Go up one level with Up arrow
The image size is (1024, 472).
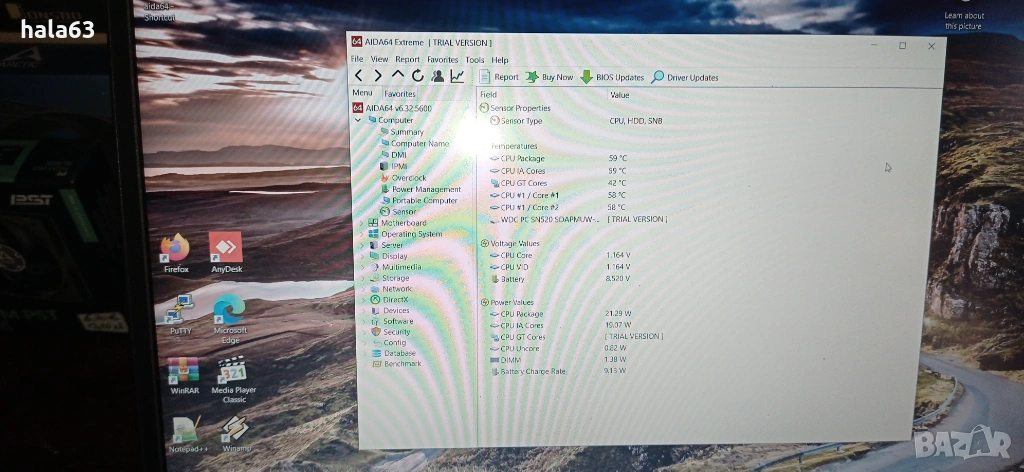(x=397, y=76)
